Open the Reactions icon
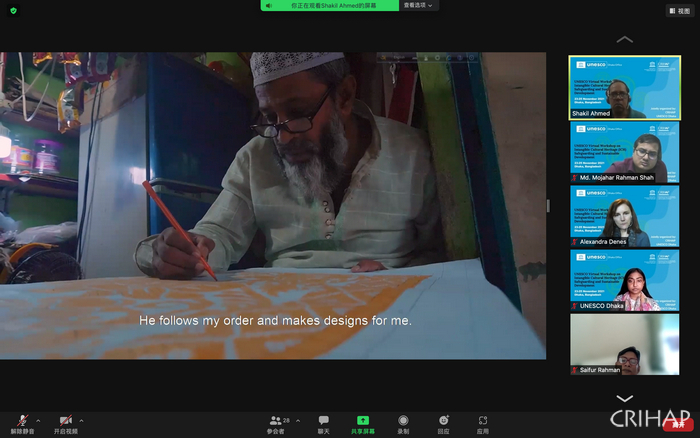This screenshot has height=438, width=700. pos(443,420)
